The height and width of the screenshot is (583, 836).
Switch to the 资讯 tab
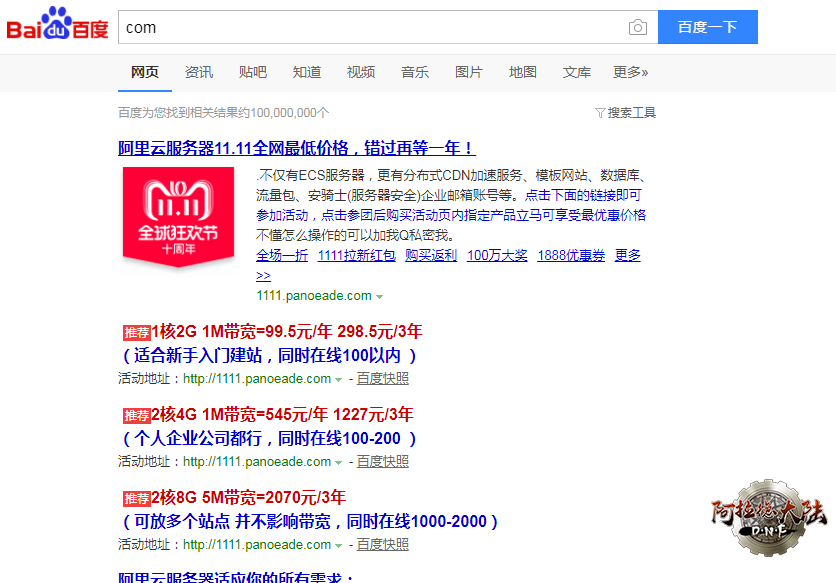[x=199, y=72]
